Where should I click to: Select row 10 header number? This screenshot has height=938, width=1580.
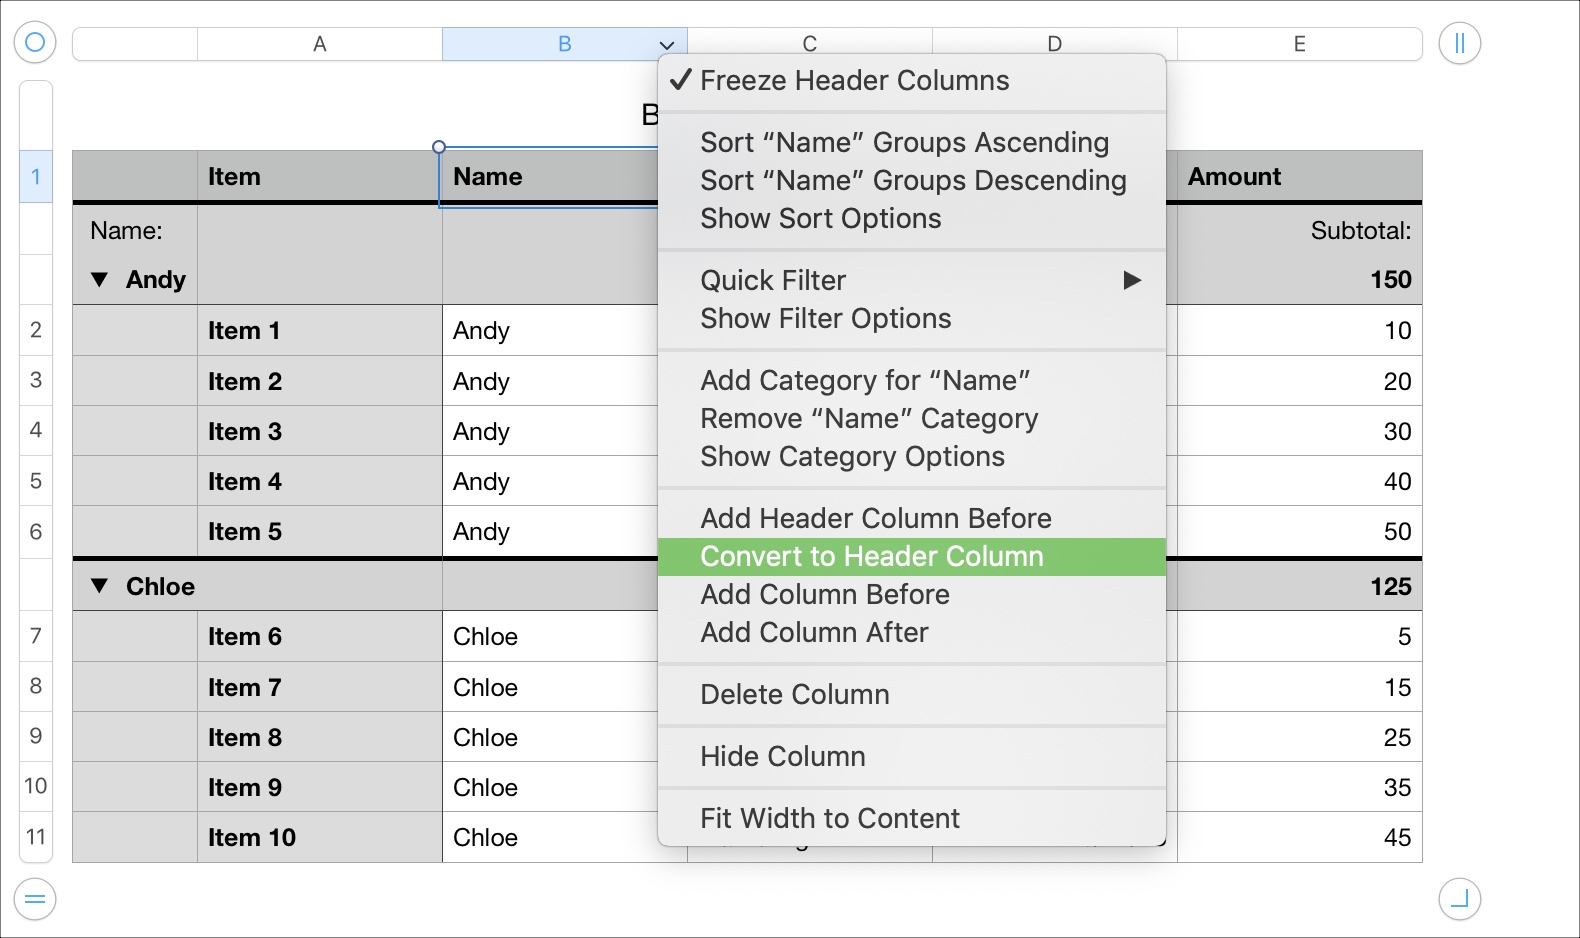(x=36, y=786)
